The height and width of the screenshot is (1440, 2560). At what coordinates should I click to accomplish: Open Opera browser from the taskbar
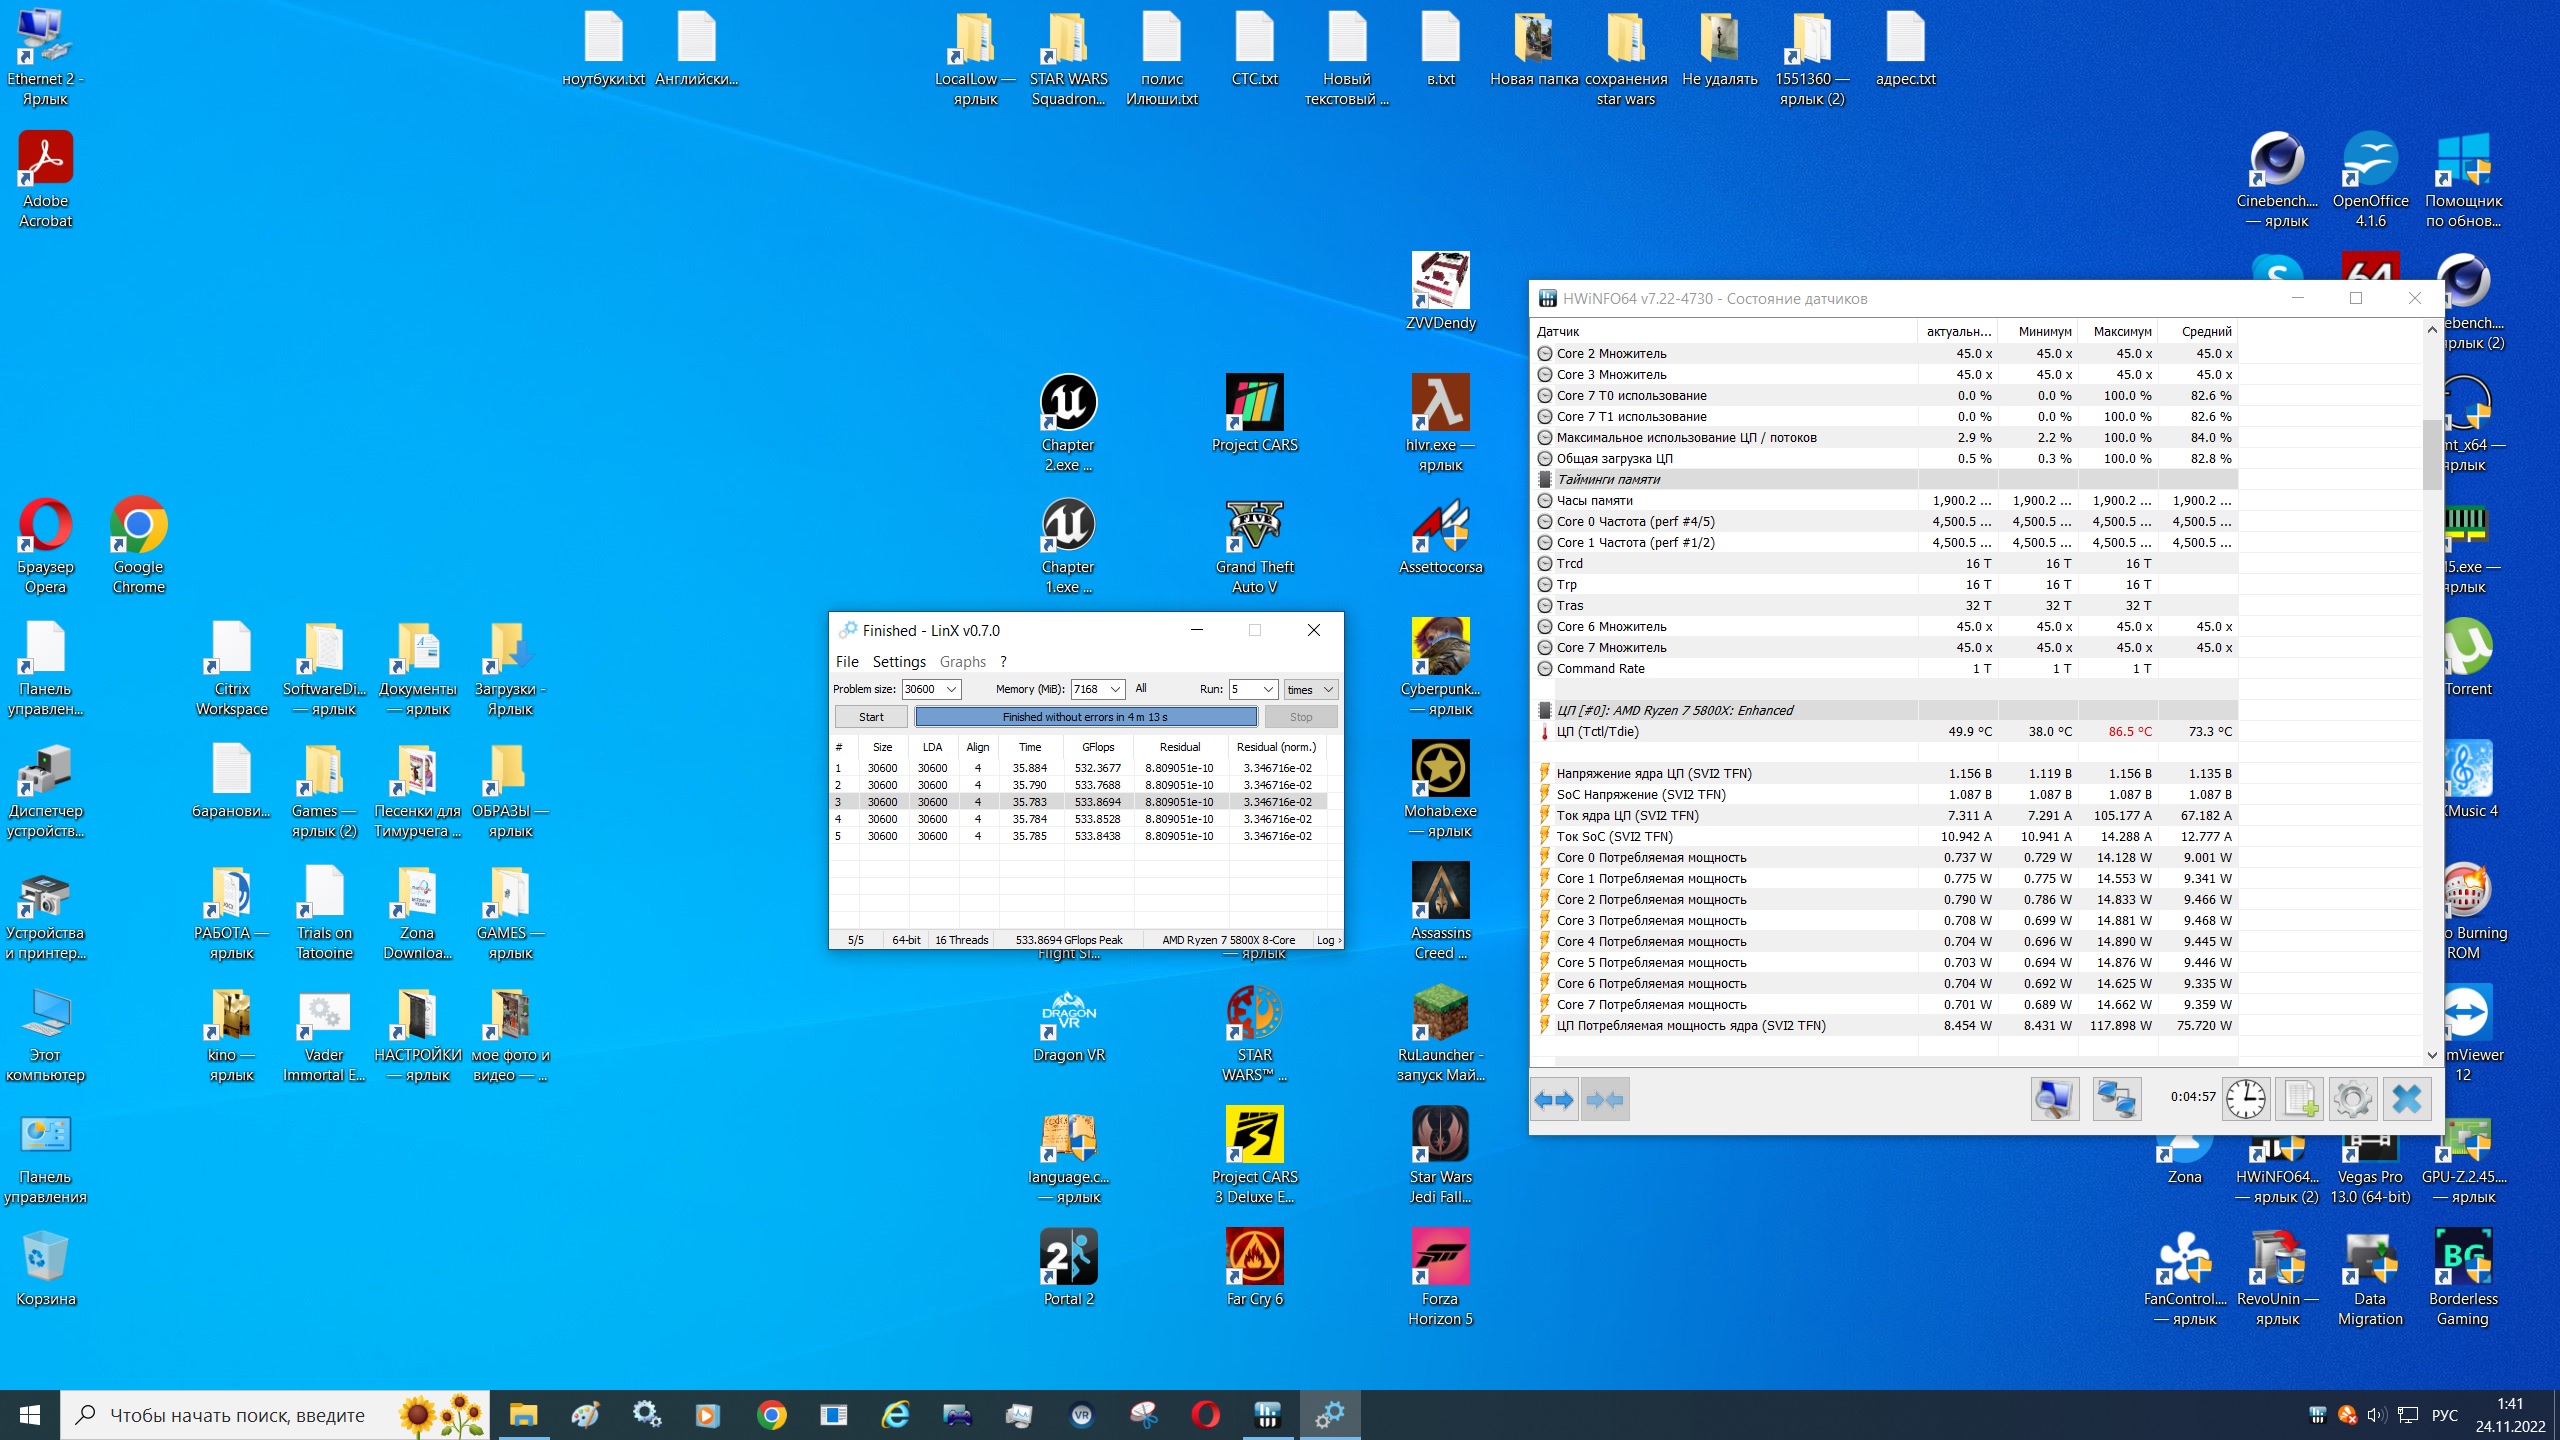pyautogui.click(x=1205, y=1415)
